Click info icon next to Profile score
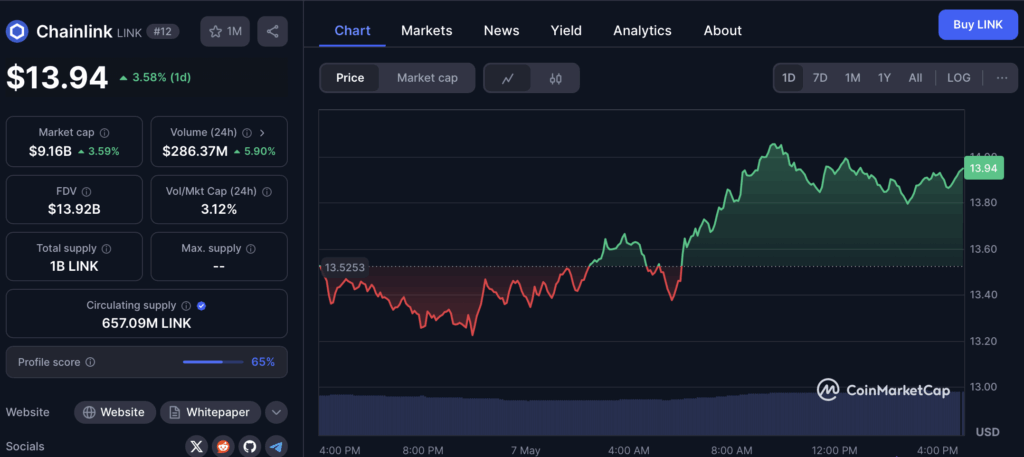The width and height of the screenshot is (1024, 457). [90, 362]
